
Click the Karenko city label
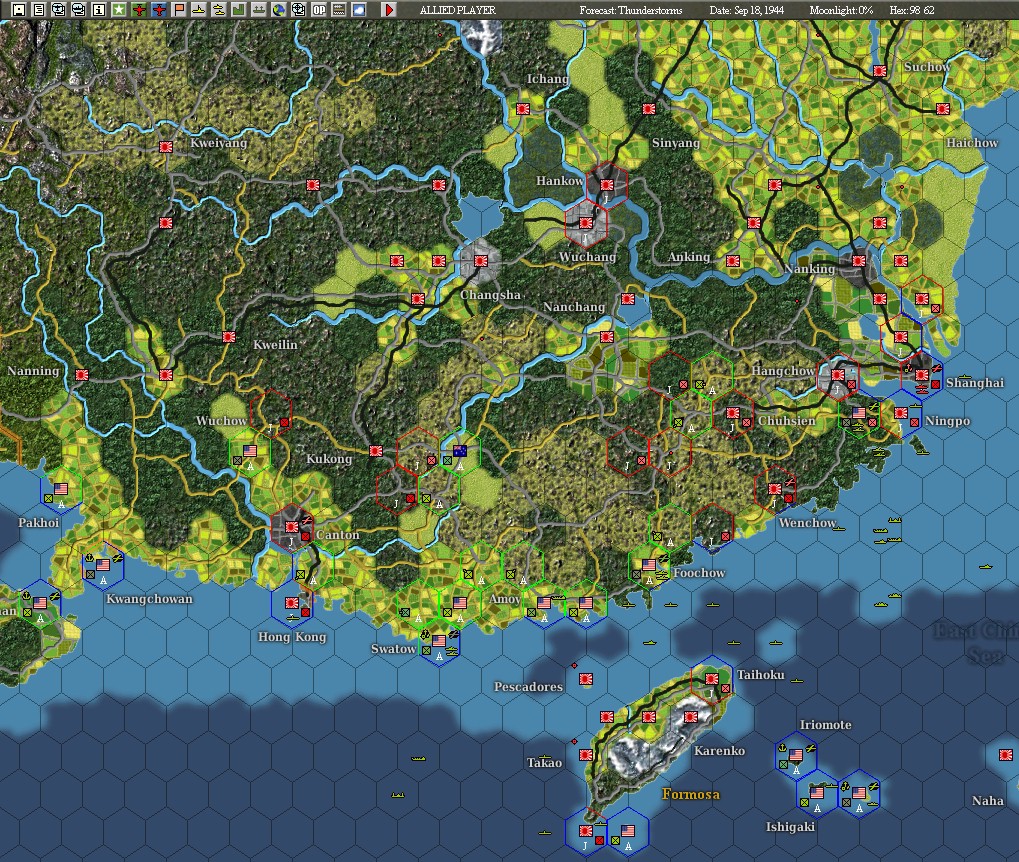tap(719, 751)
